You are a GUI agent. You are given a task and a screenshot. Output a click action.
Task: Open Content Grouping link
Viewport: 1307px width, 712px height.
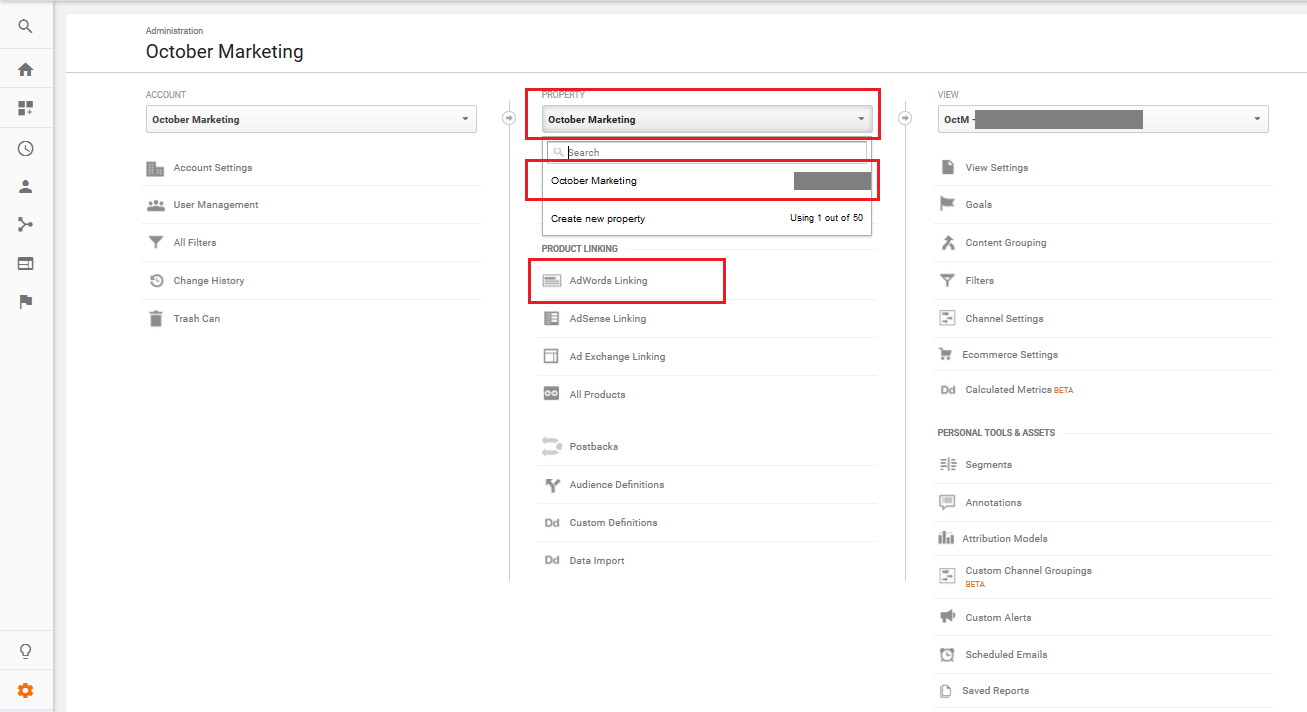pyautogui.click(x=1006, y=243)
